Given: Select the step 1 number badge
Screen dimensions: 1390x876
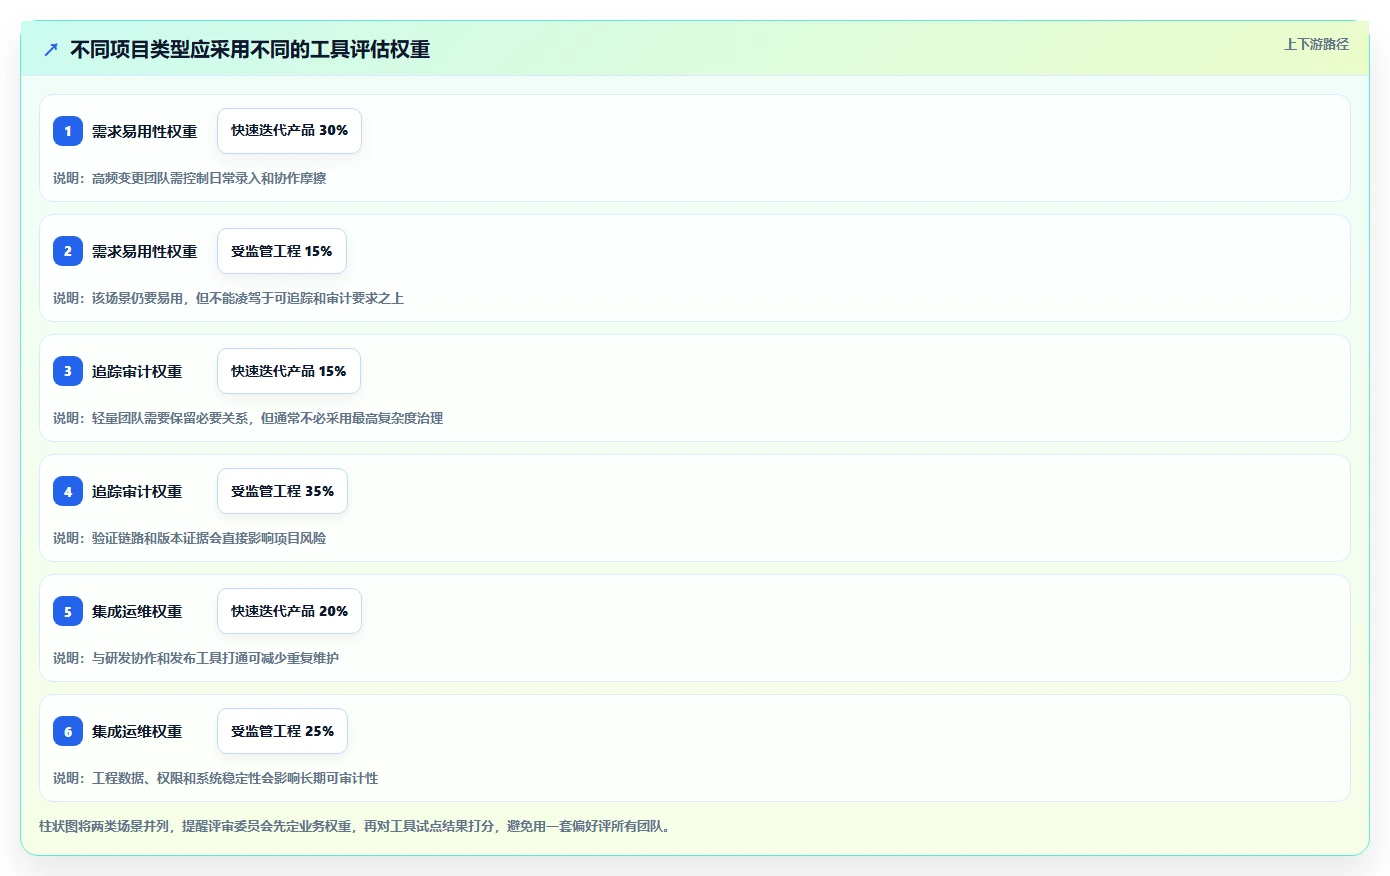Looking at the screenshot, I should [x=68, y=131].
